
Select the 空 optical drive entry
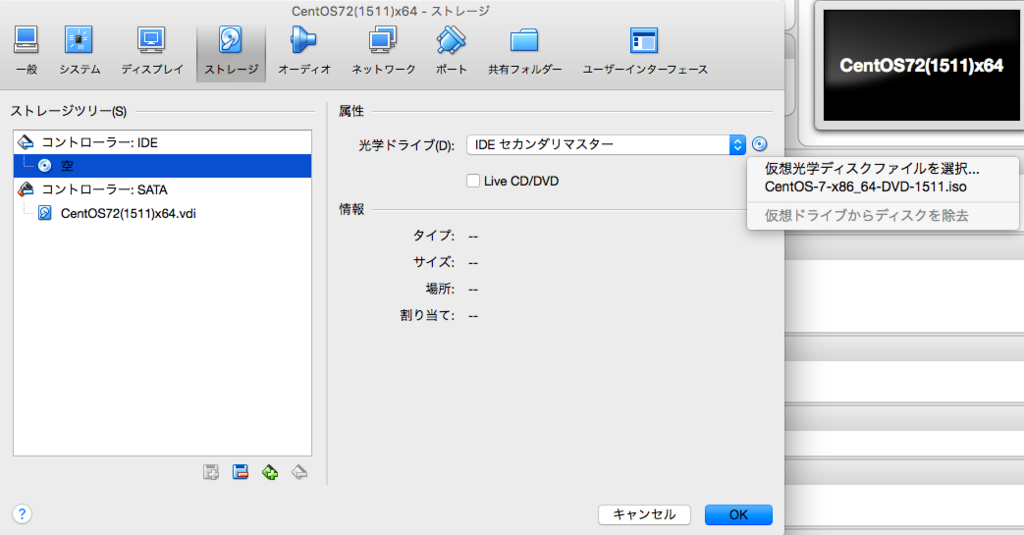coord(162,166)
